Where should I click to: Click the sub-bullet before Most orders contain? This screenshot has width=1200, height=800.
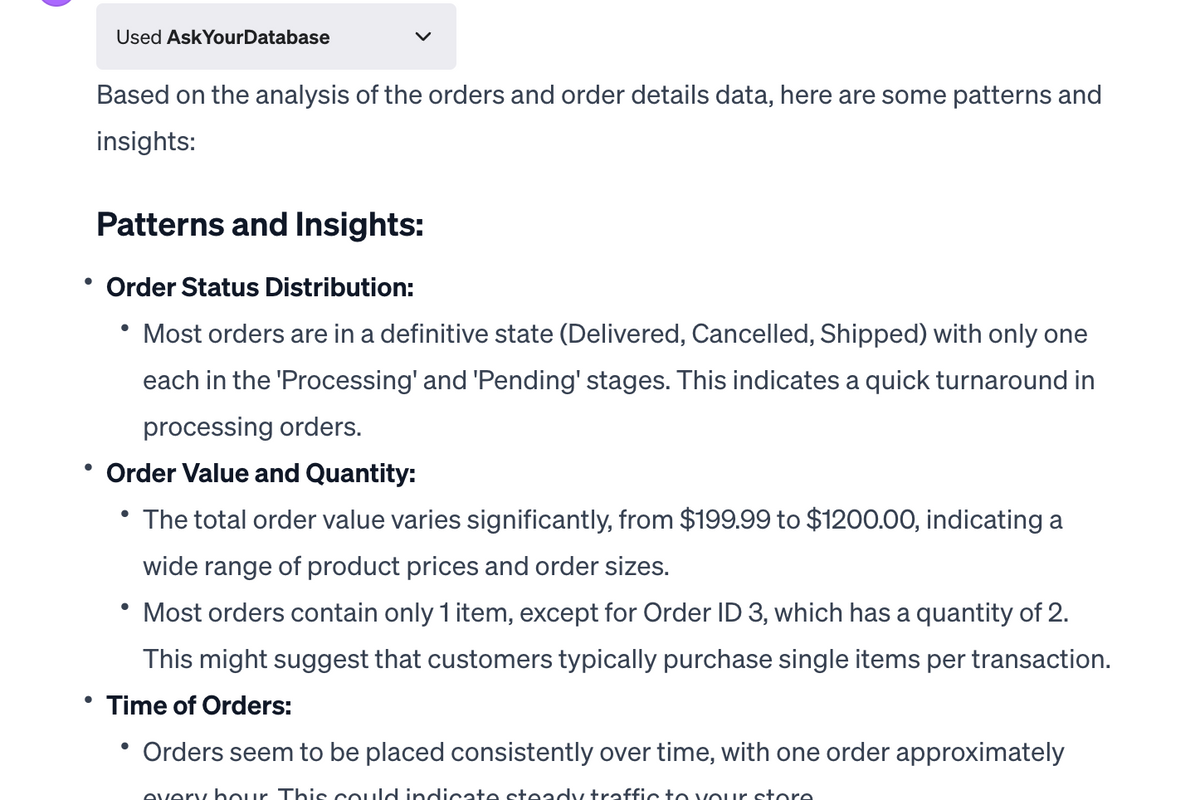(x=125, y=606)
